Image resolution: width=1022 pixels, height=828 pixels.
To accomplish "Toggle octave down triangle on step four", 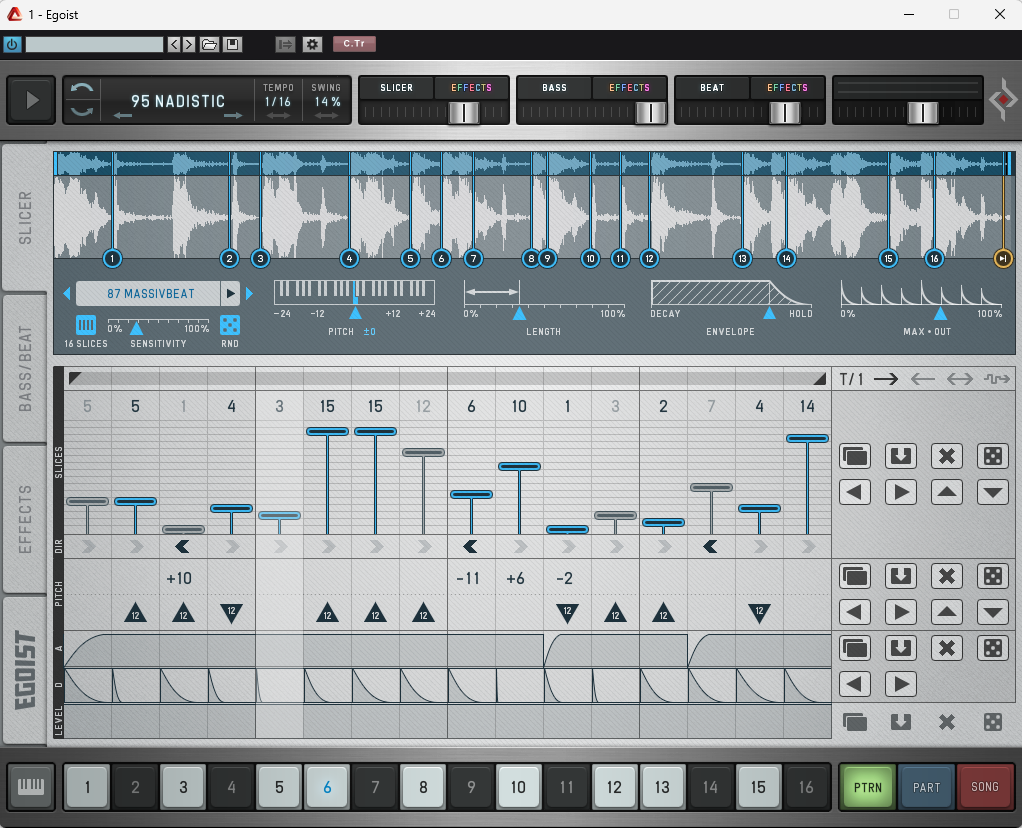I will (231, 614).
